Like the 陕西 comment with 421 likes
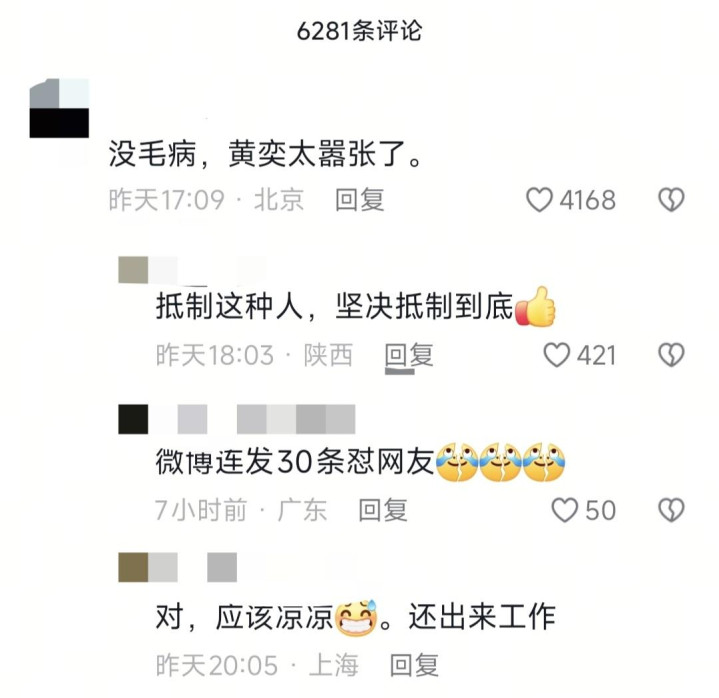 (x=557, y=355)
